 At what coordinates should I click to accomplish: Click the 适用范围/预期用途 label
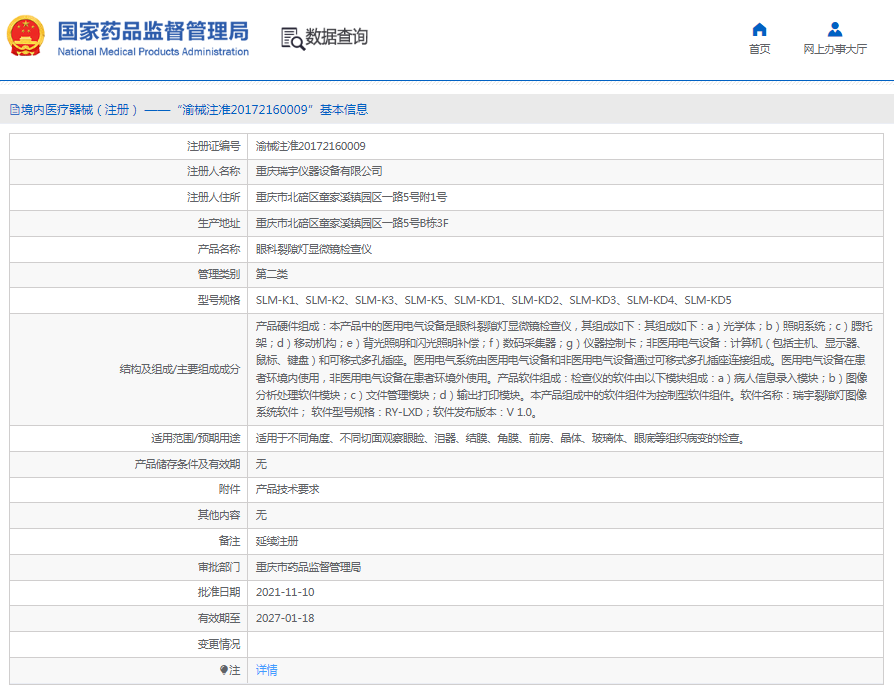click(x=196, y=438)
